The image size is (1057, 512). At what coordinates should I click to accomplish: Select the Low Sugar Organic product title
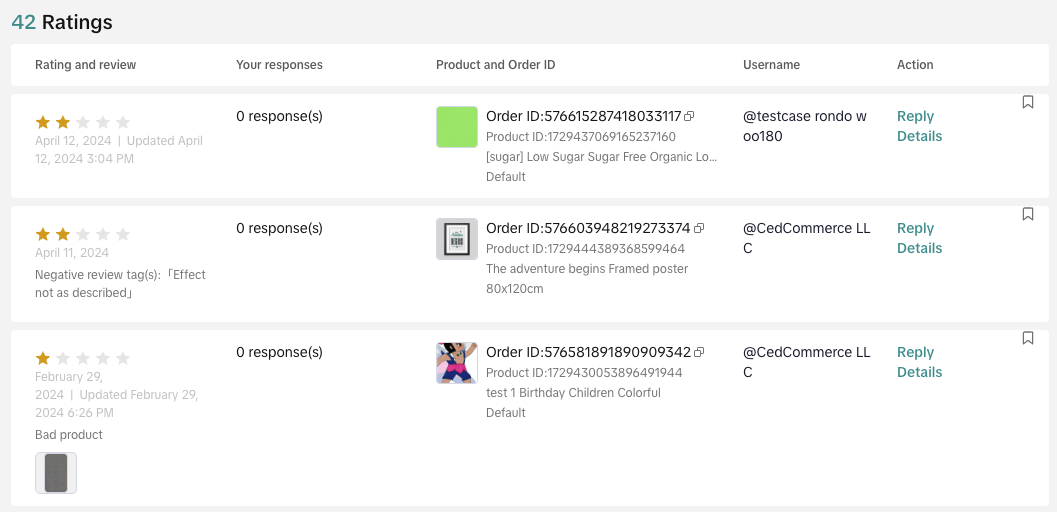pyautogui.click(x=601, y=157)
